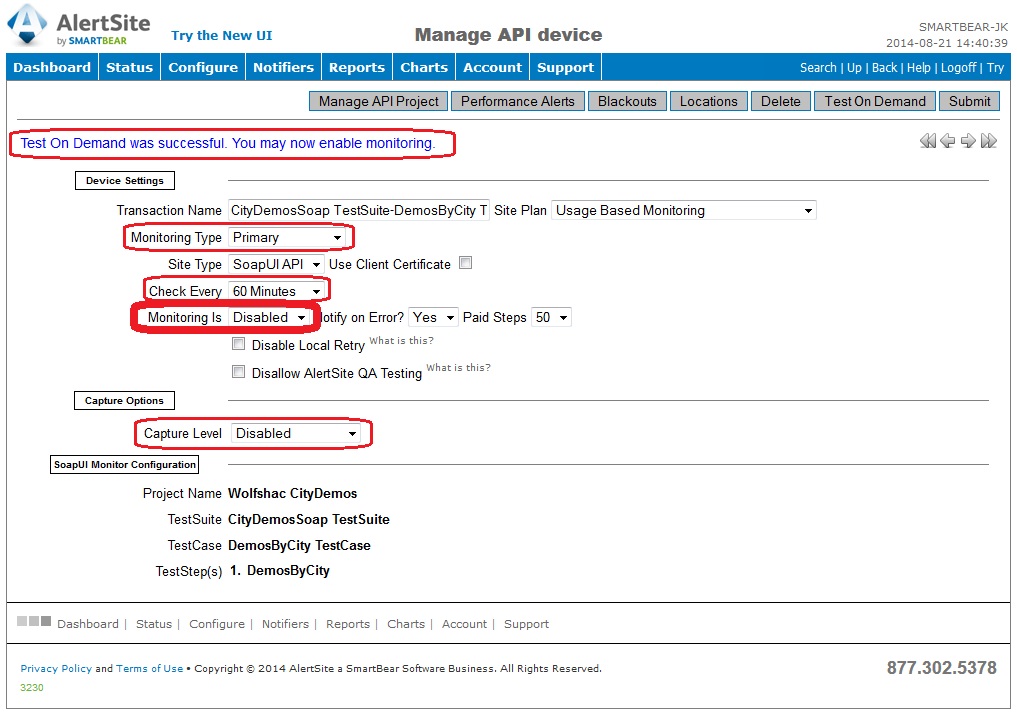The image size is (1017, 714).
Task: Open the Charts menu
Action: pos(424,67)
